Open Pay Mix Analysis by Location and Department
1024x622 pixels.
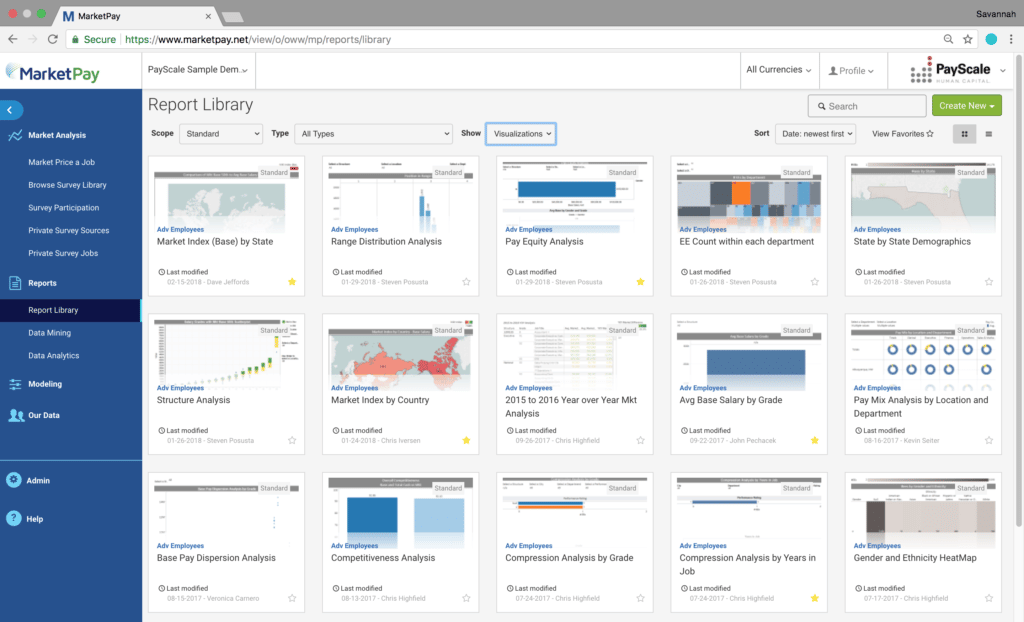[x=921, y=406]
